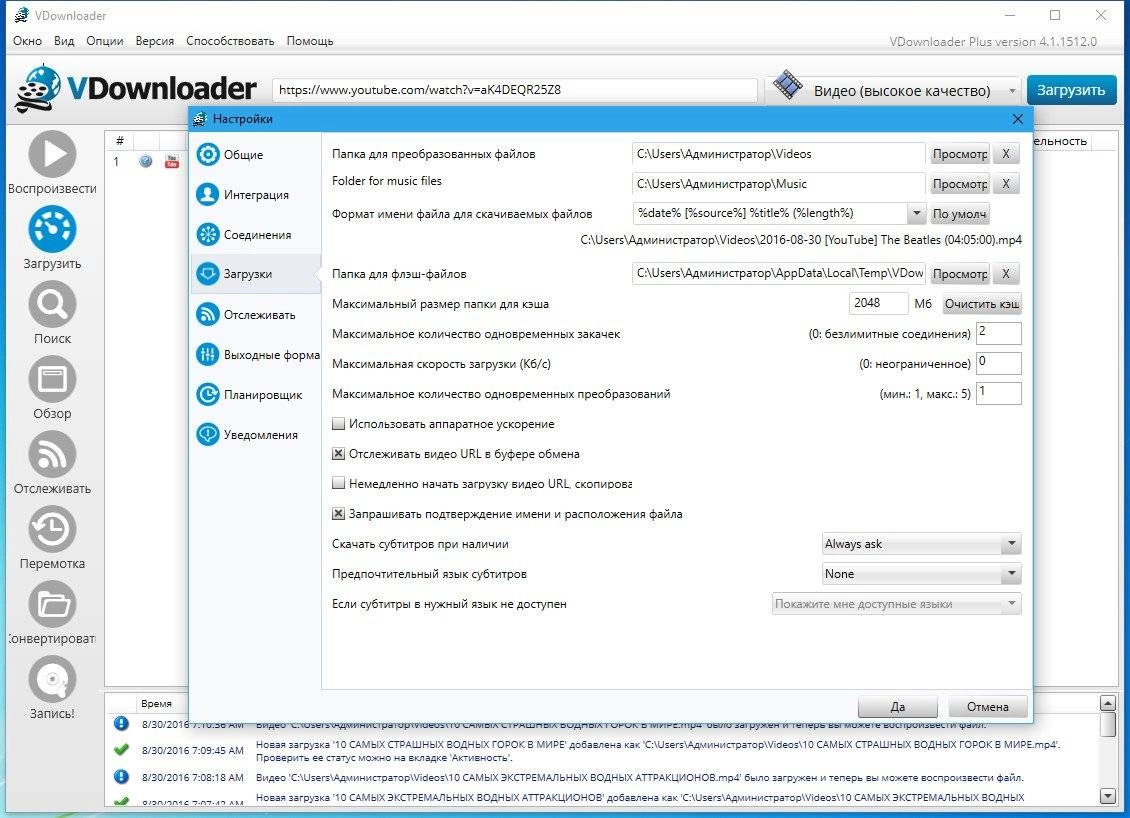Click the info icon of the 7:08:18 AM log entry
The image size is (1130, 818).
121,777
